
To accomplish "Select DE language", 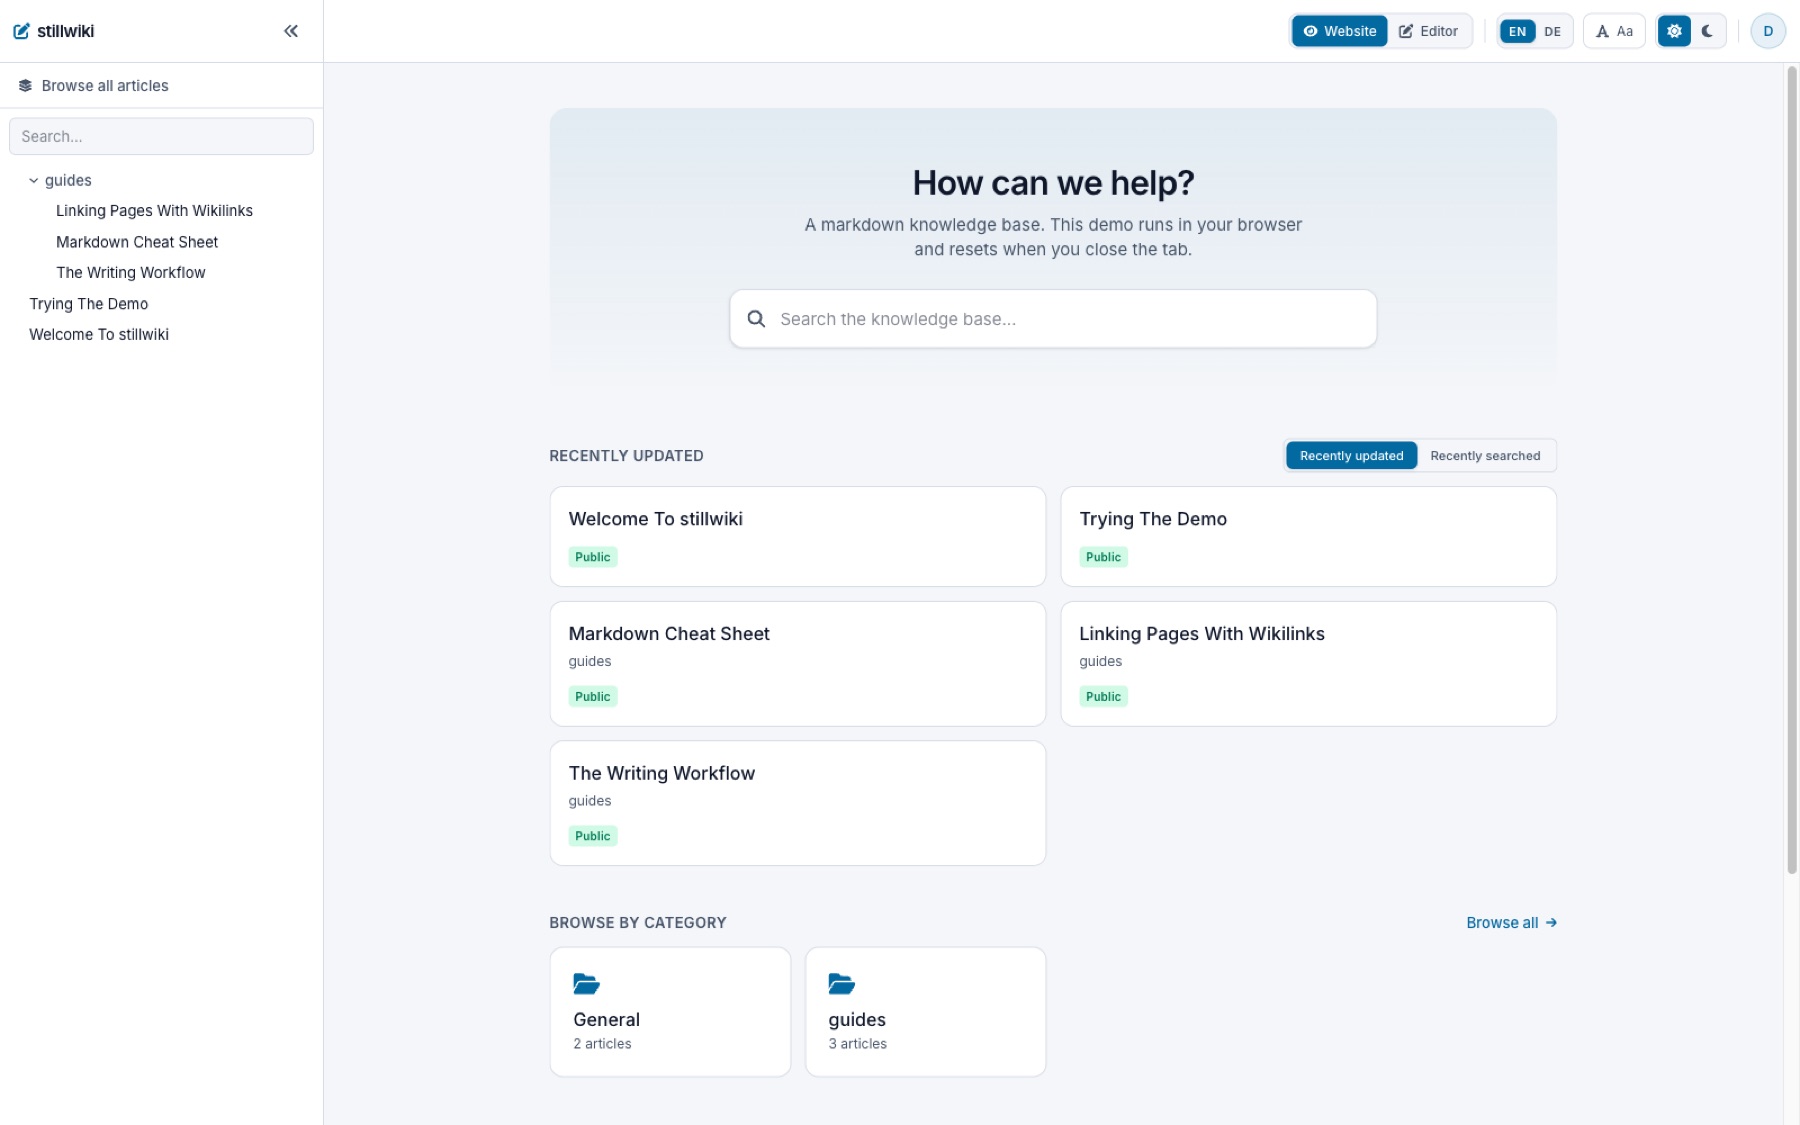I will click(x=1552, y=31).
